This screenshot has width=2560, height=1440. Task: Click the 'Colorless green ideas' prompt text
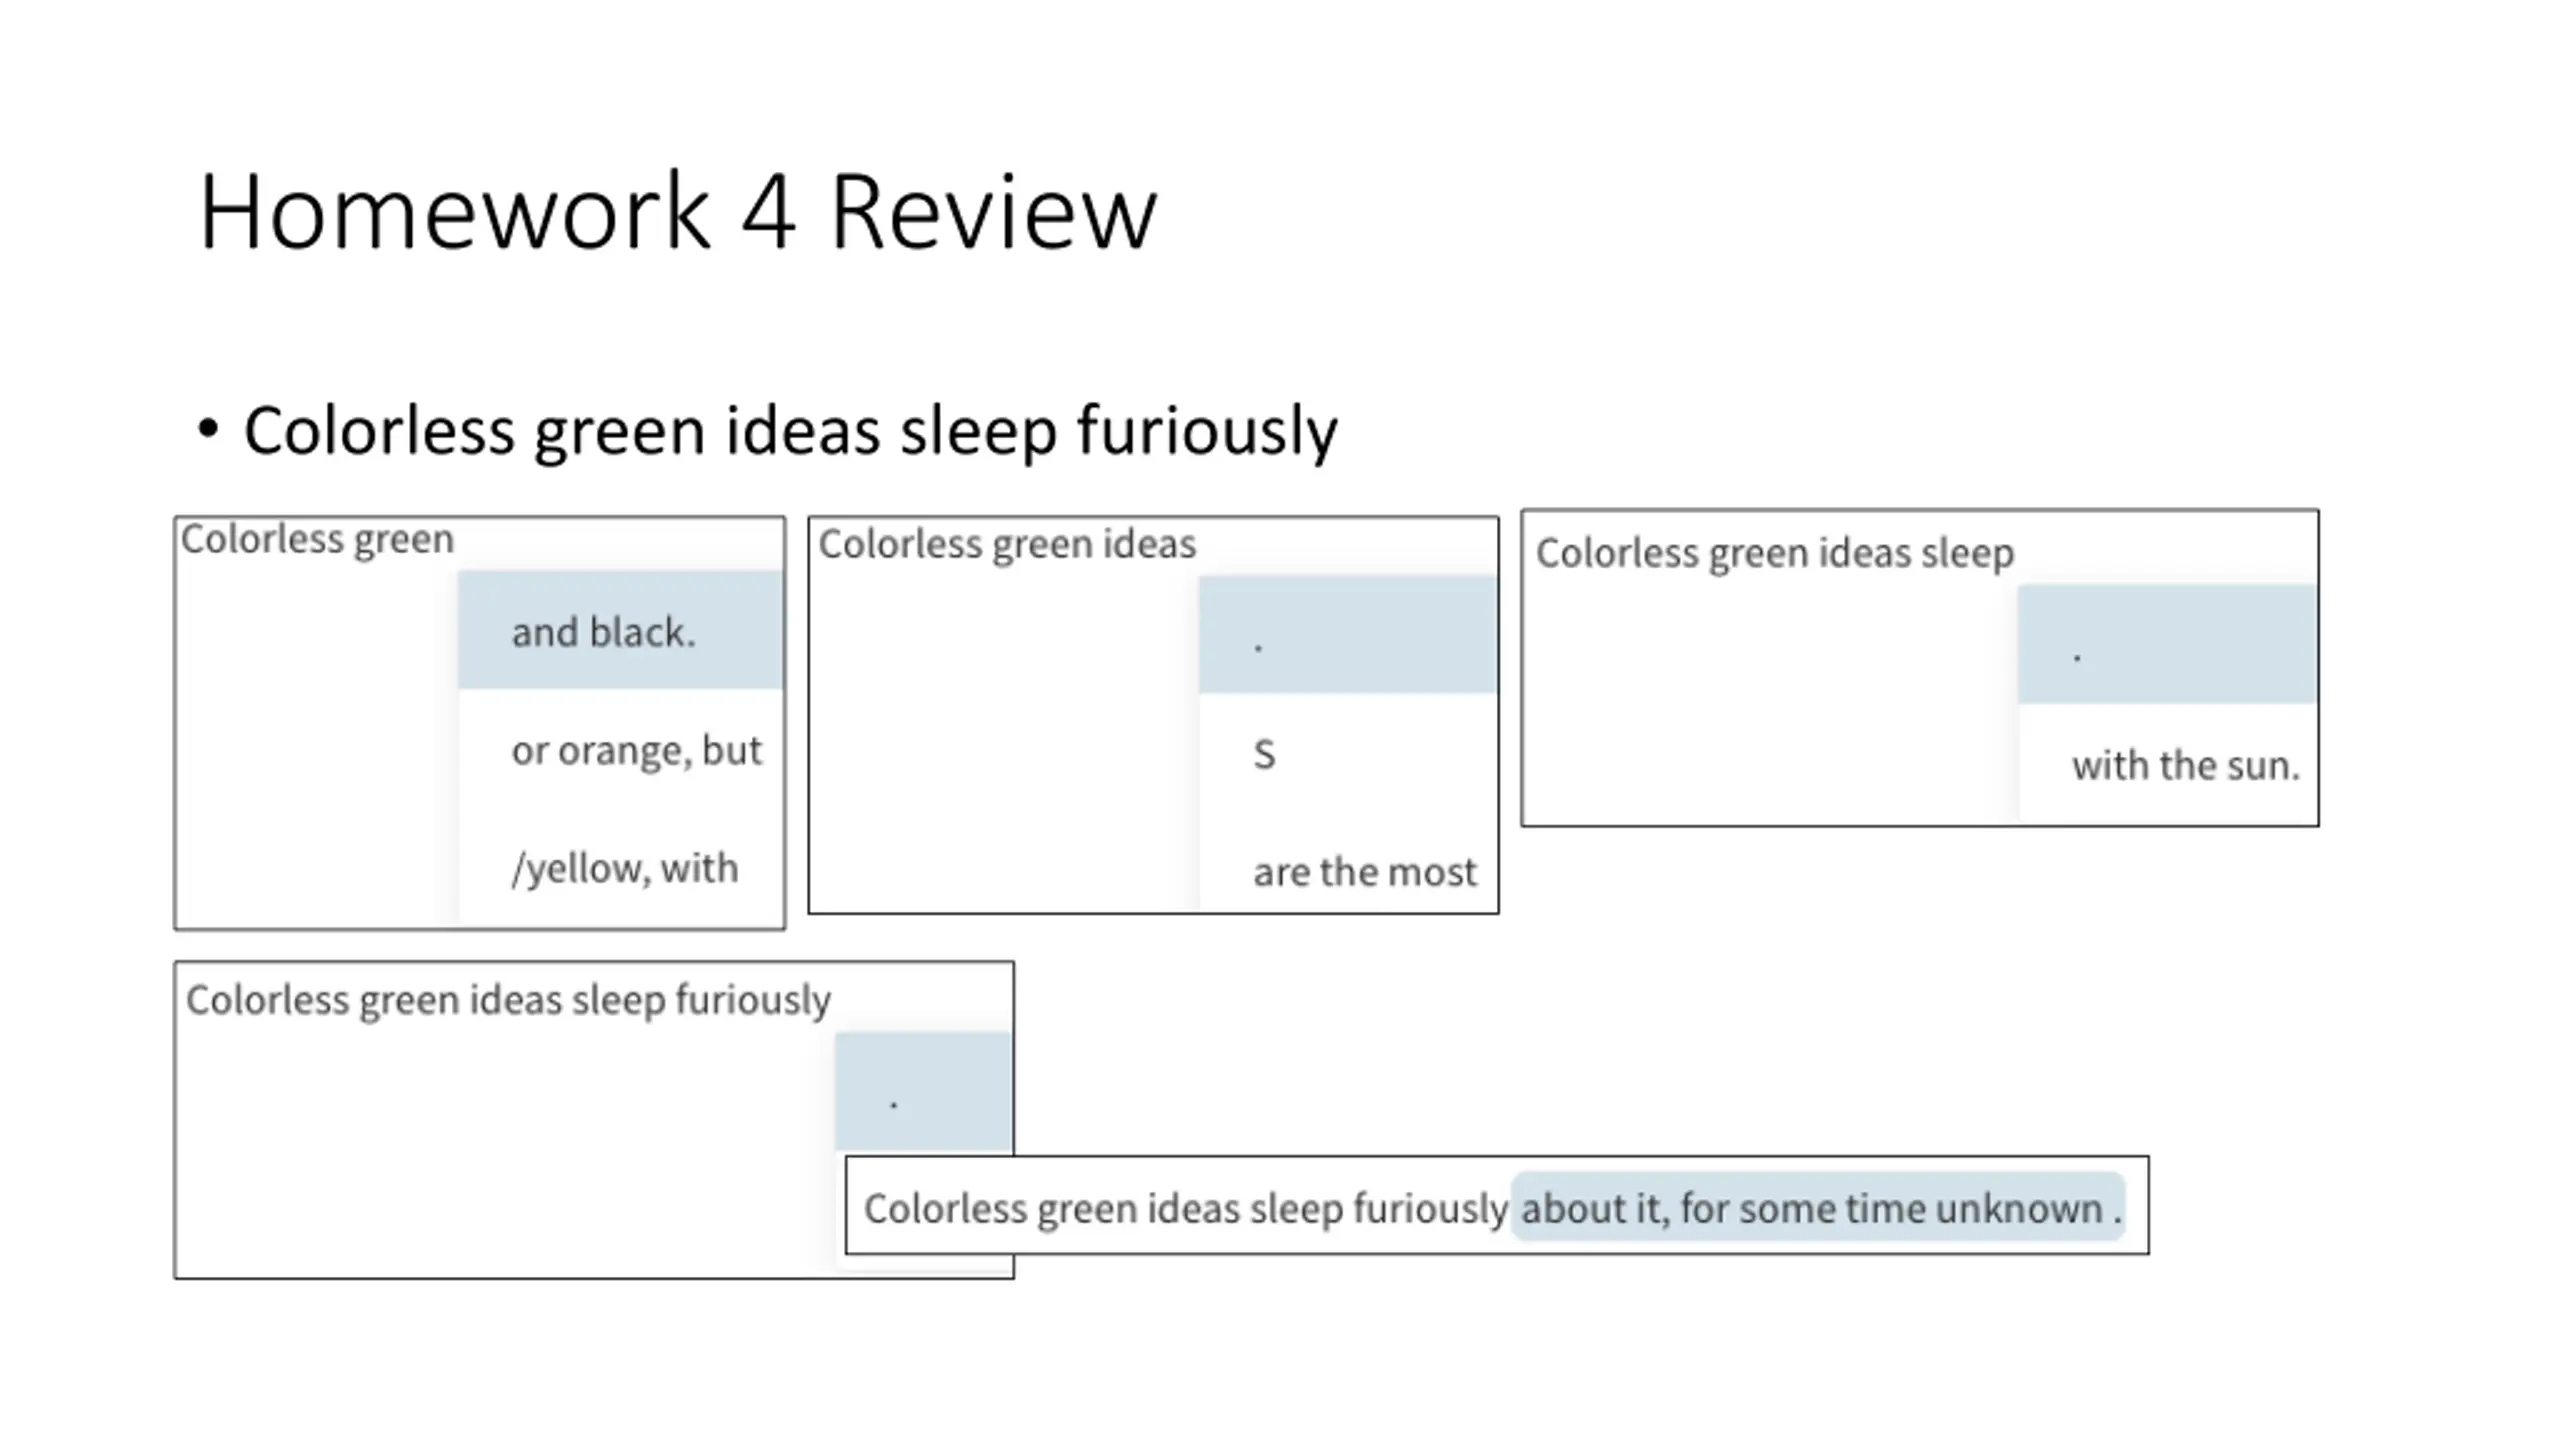coord(1006,545)
